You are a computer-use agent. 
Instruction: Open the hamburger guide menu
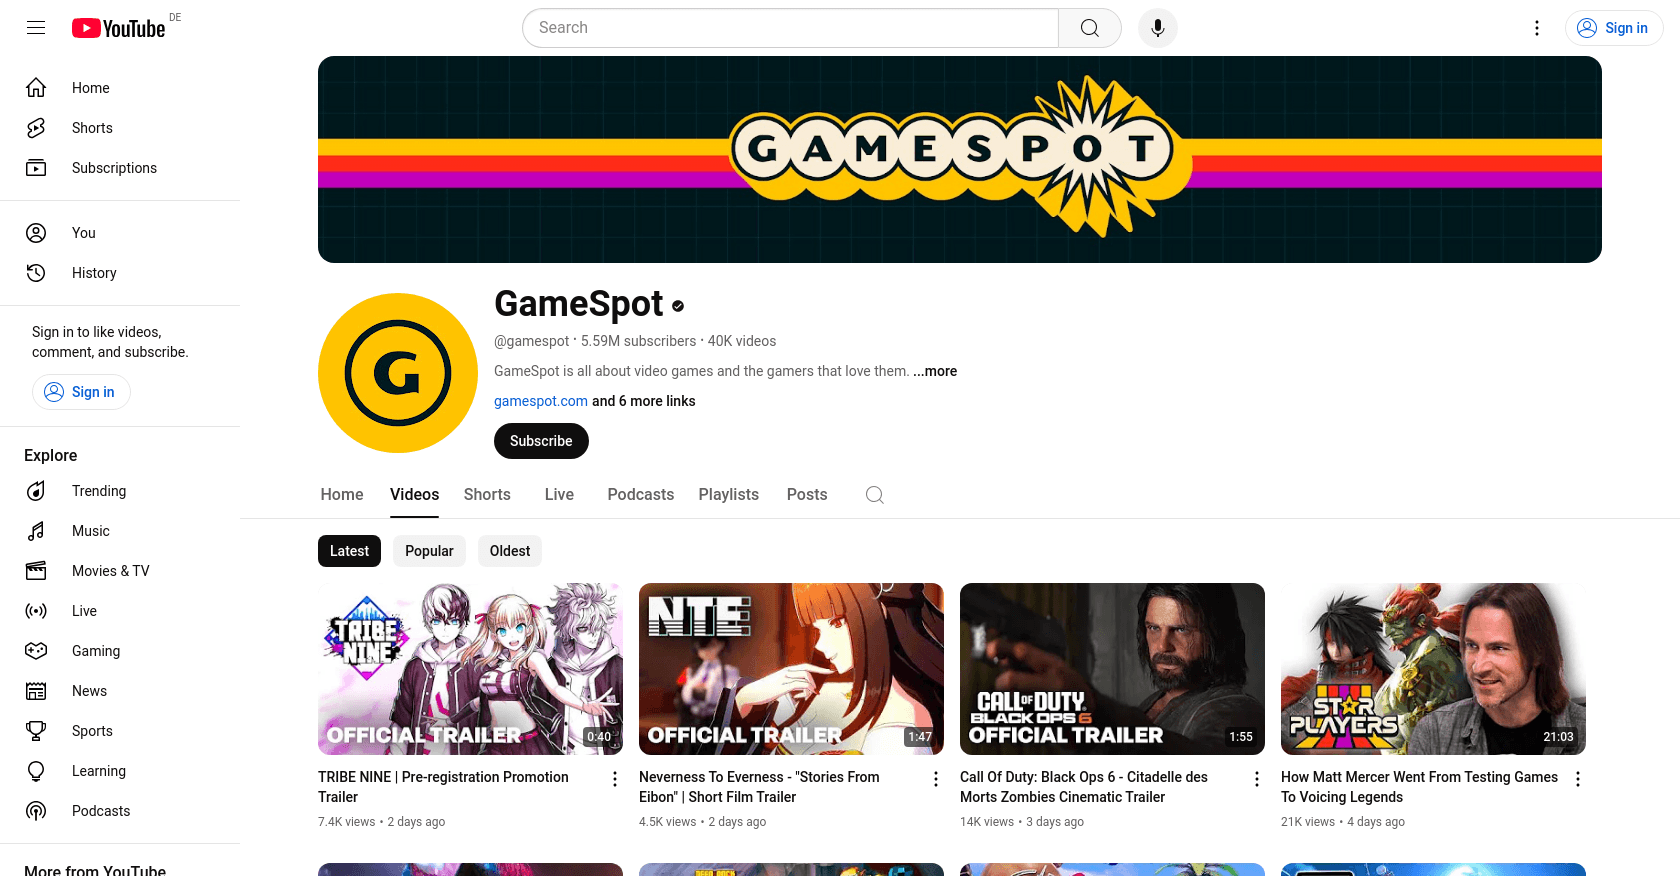[36, 28]
